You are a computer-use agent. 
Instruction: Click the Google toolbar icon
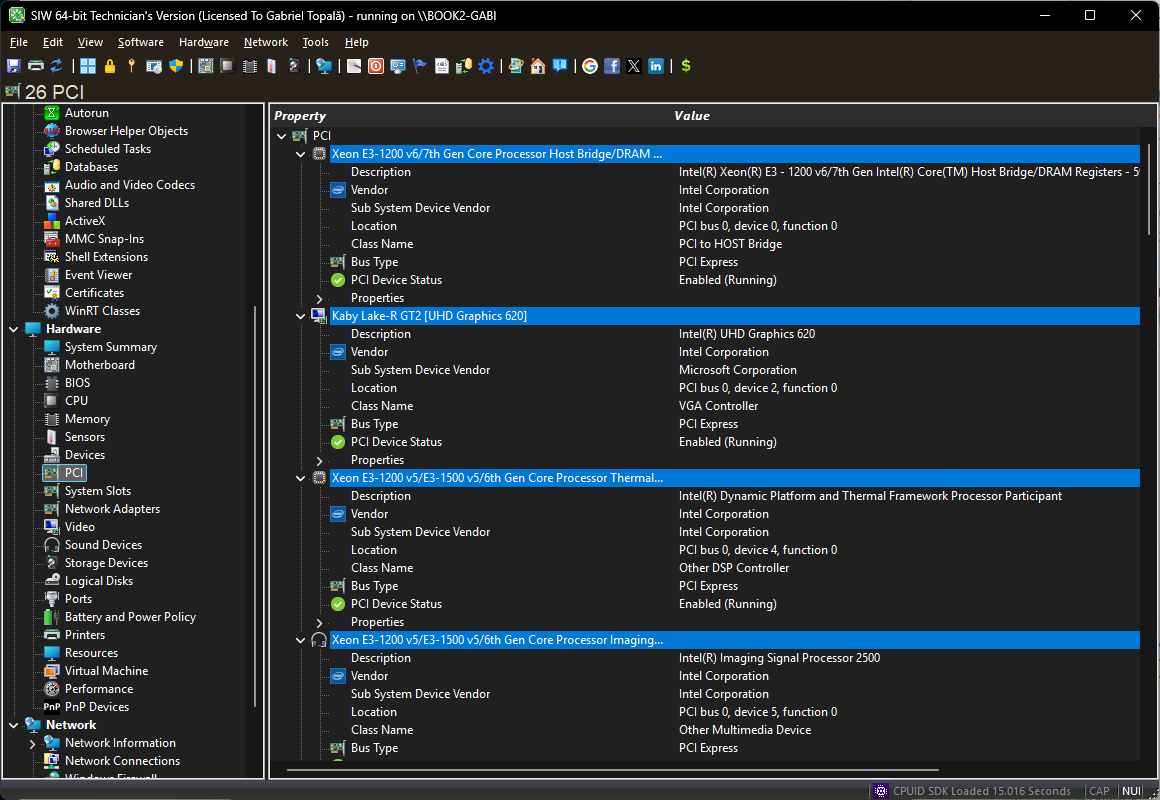590,66
